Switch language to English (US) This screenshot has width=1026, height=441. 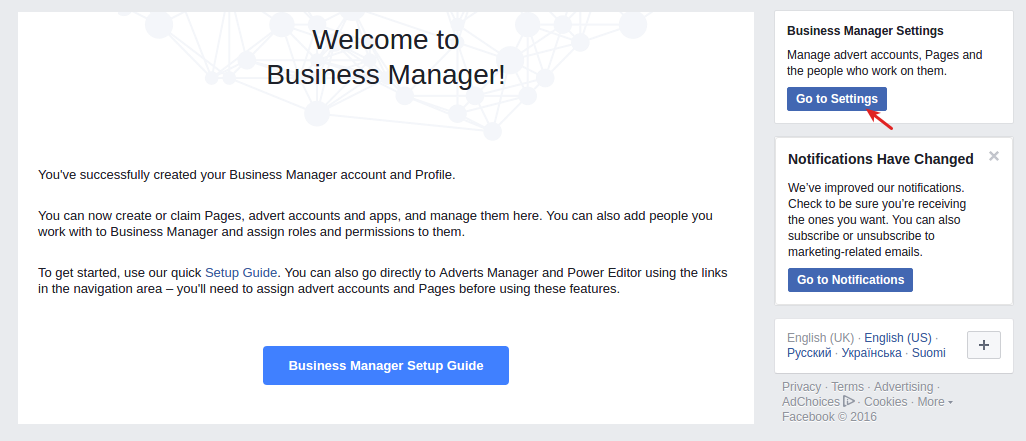click(898, 338)
